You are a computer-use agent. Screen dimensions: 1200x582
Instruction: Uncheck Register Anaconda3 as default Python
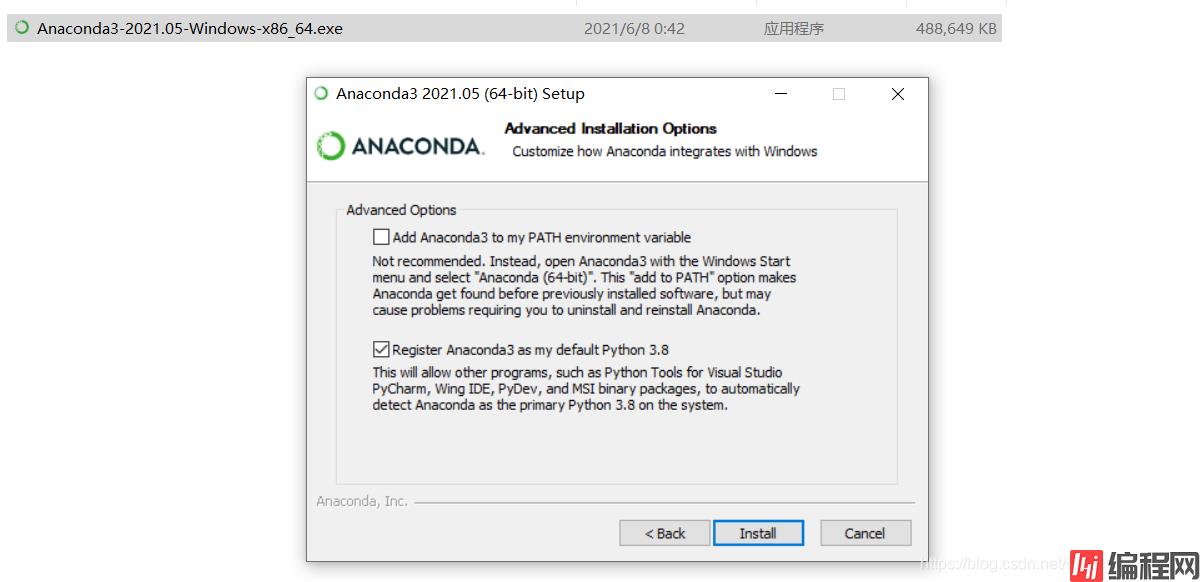coord(381,350)
